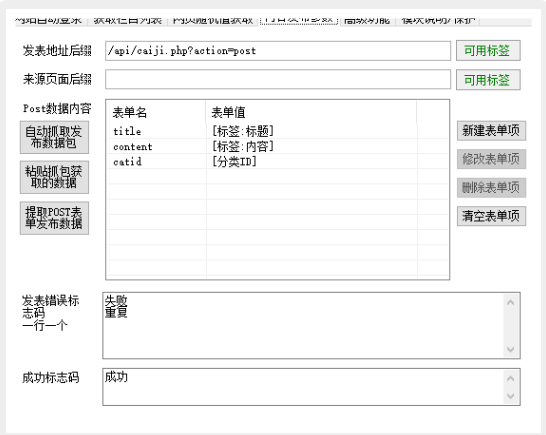The width and height of the screenshot is (546, 435).
Task: Click the 提取POST表单发布数据 button
Action: click(x=54, y=218)
